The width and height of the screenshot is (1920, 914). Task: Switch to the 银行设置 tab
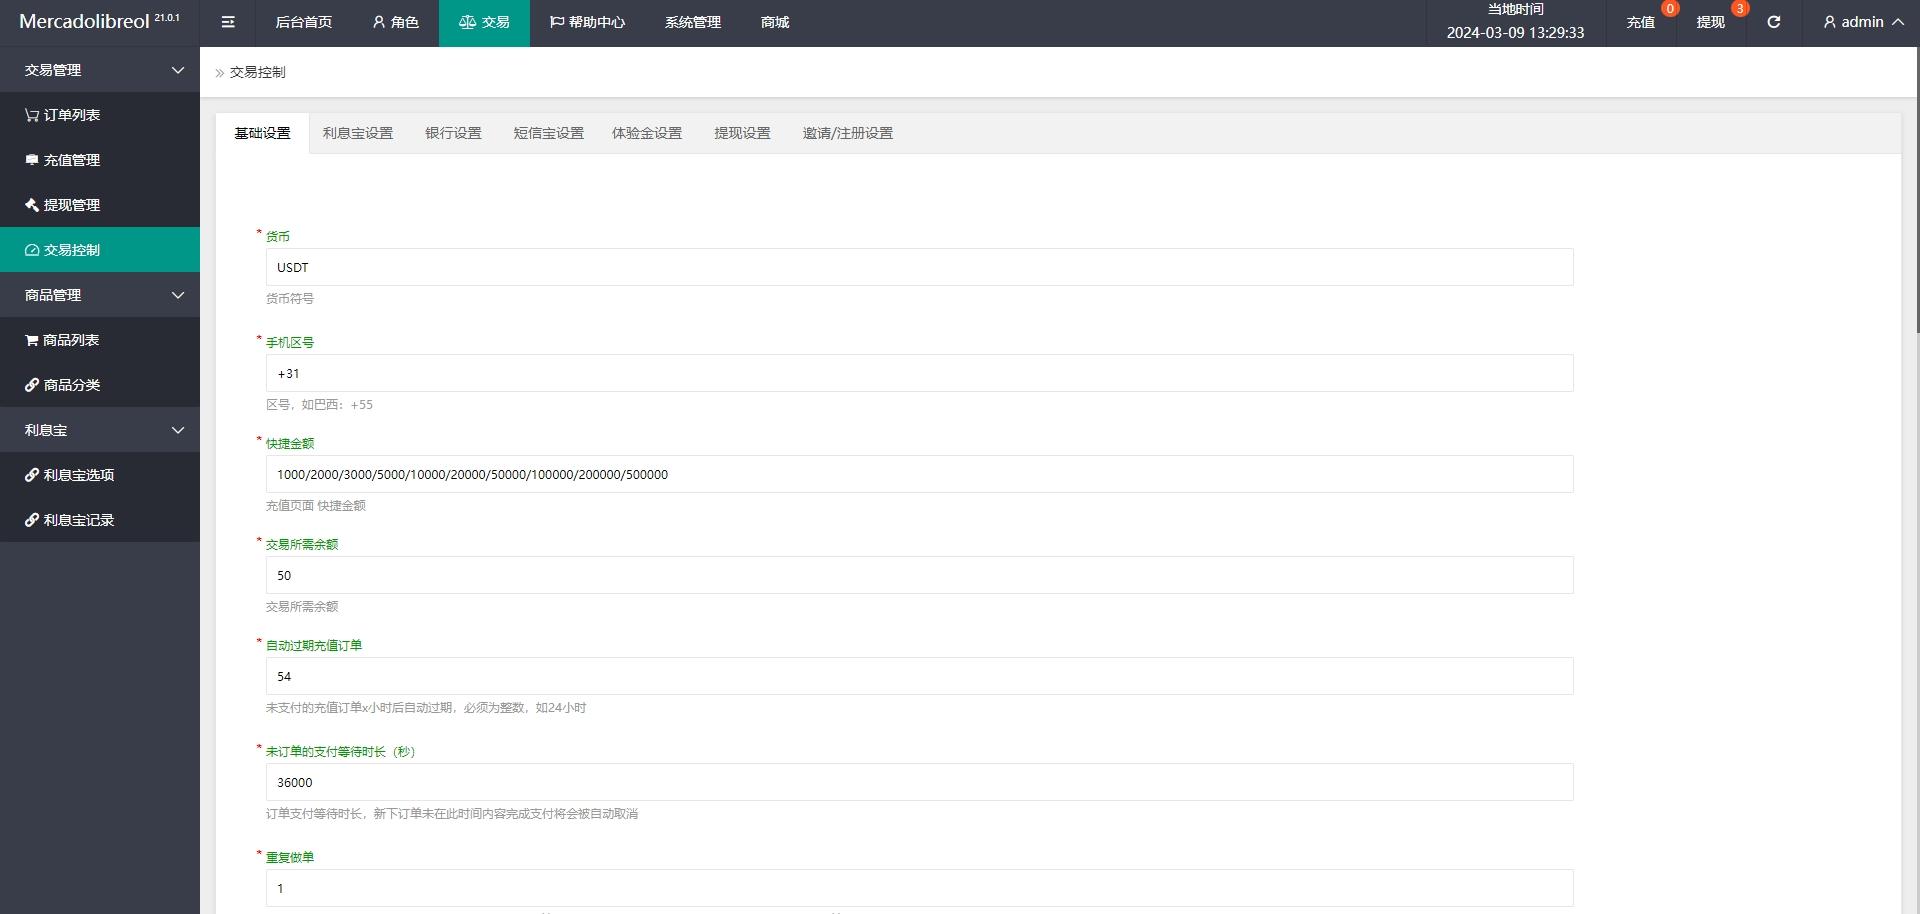point(453,133)
